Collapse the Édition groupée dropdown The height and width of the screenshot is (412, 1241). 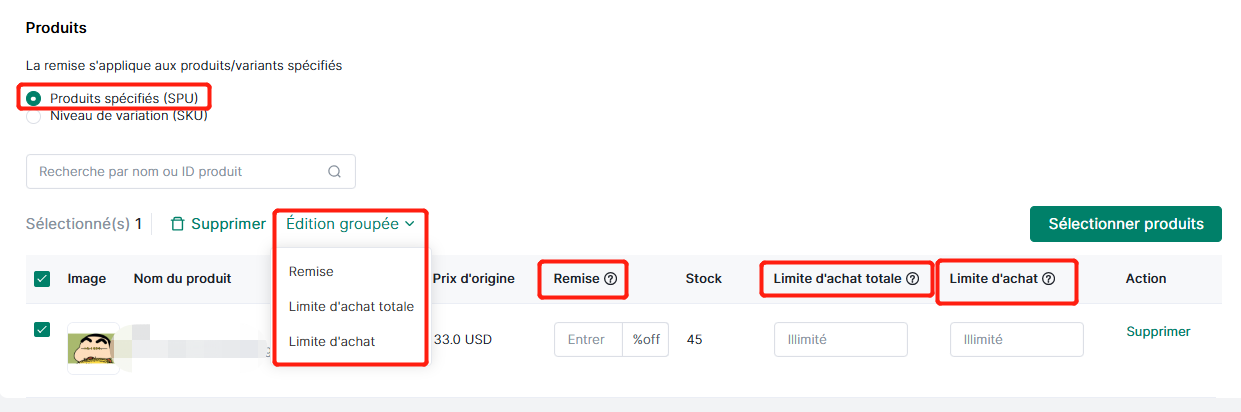click(x=350, y=224)
